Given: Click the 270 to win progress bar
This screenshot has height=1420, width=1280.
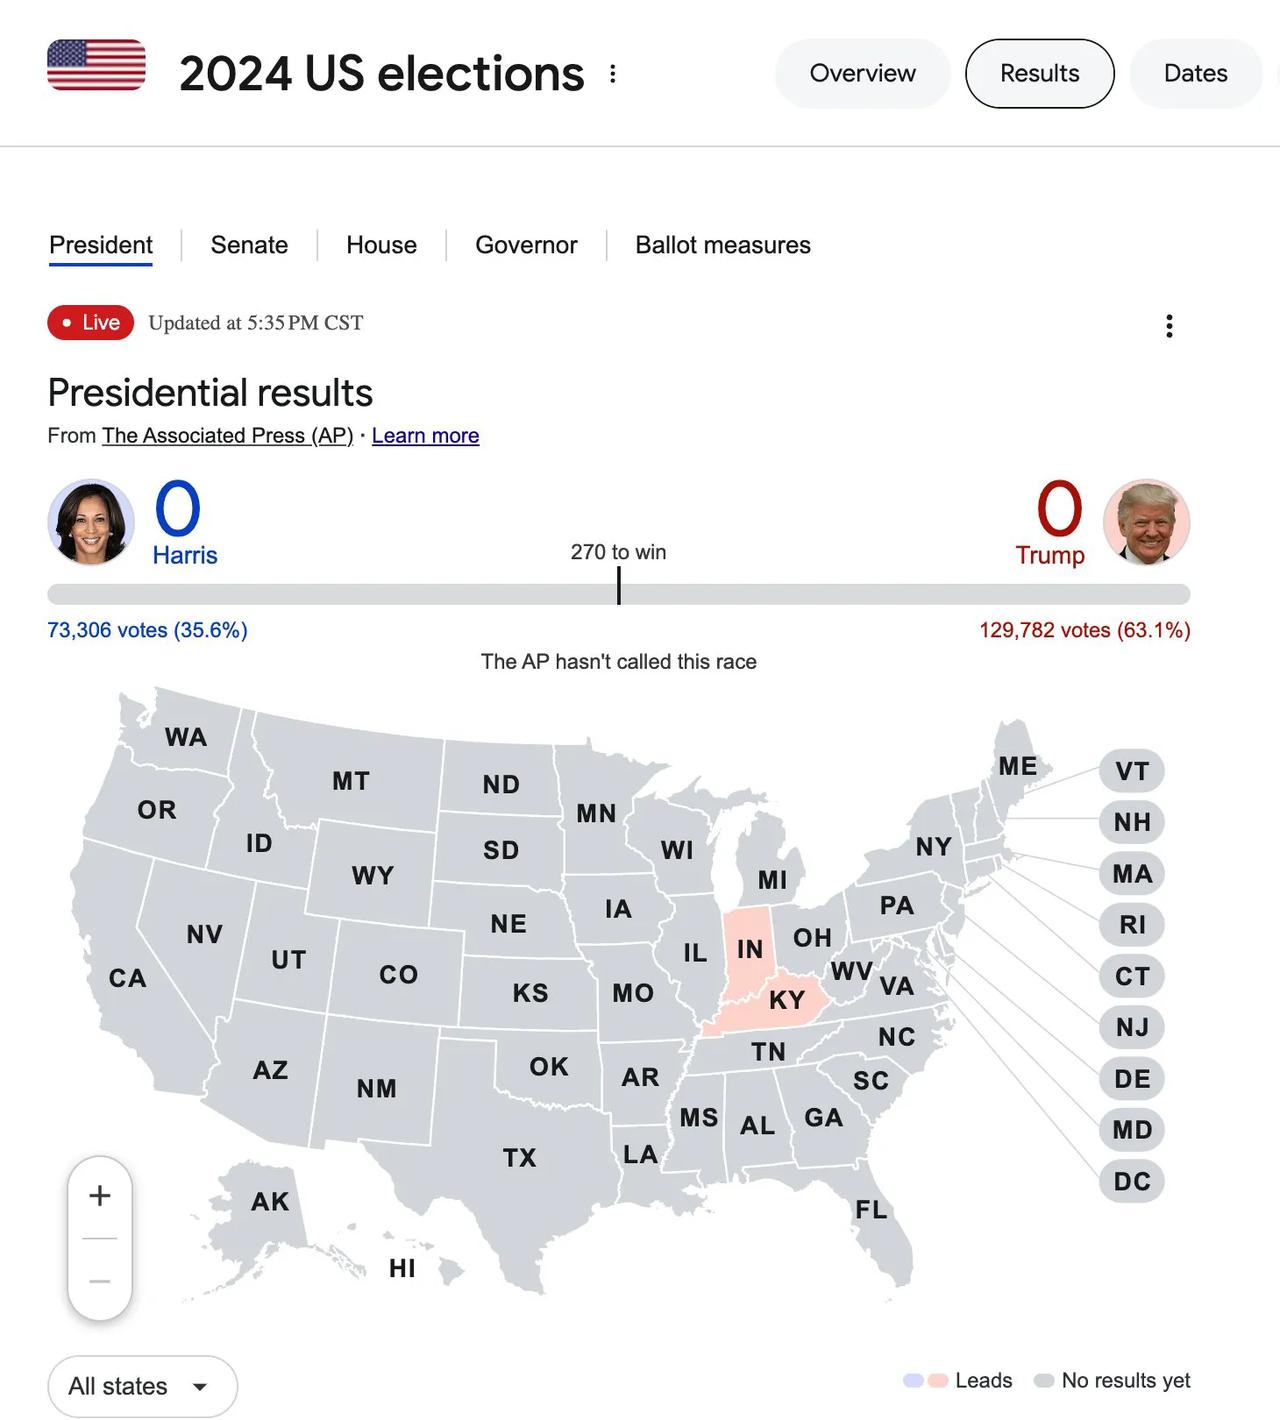Looking at the screenshot, I should (618, 594).
